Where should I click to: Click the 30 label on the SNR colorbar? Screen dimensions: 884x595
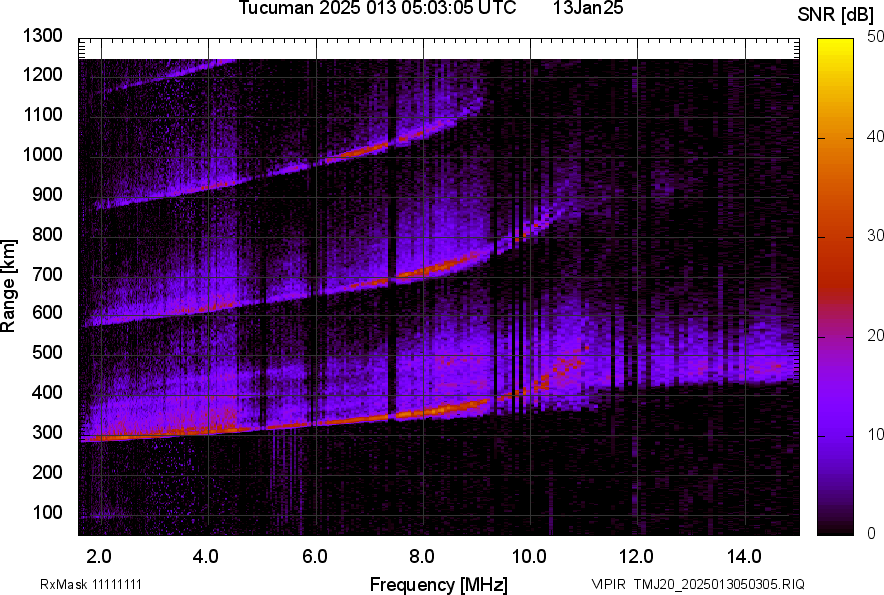[x=876, y=236]
